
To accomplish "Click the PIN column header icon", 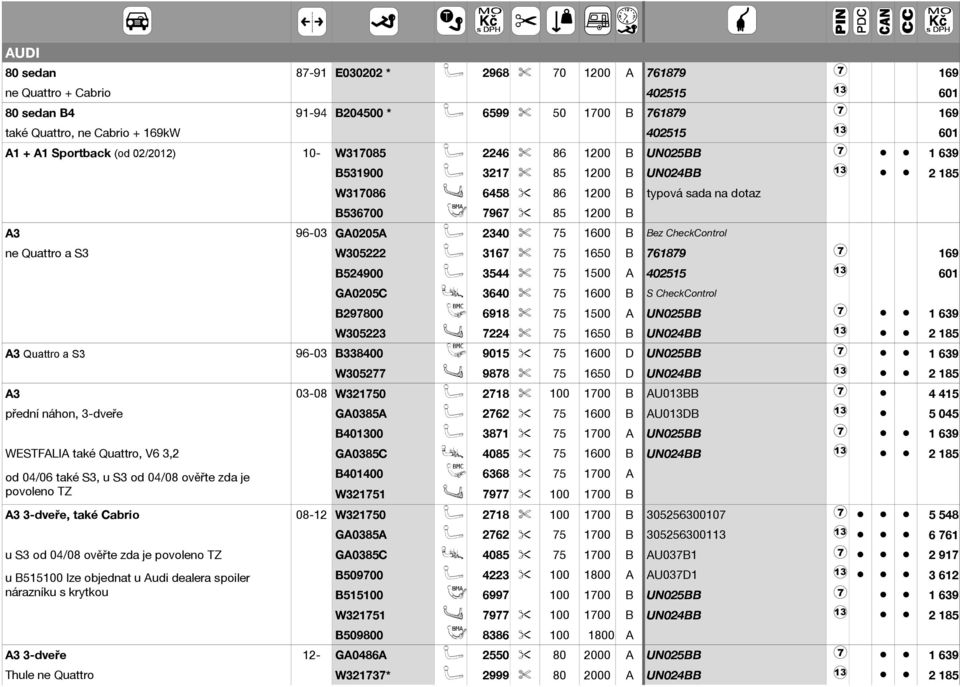I will (x=840, y=21).
